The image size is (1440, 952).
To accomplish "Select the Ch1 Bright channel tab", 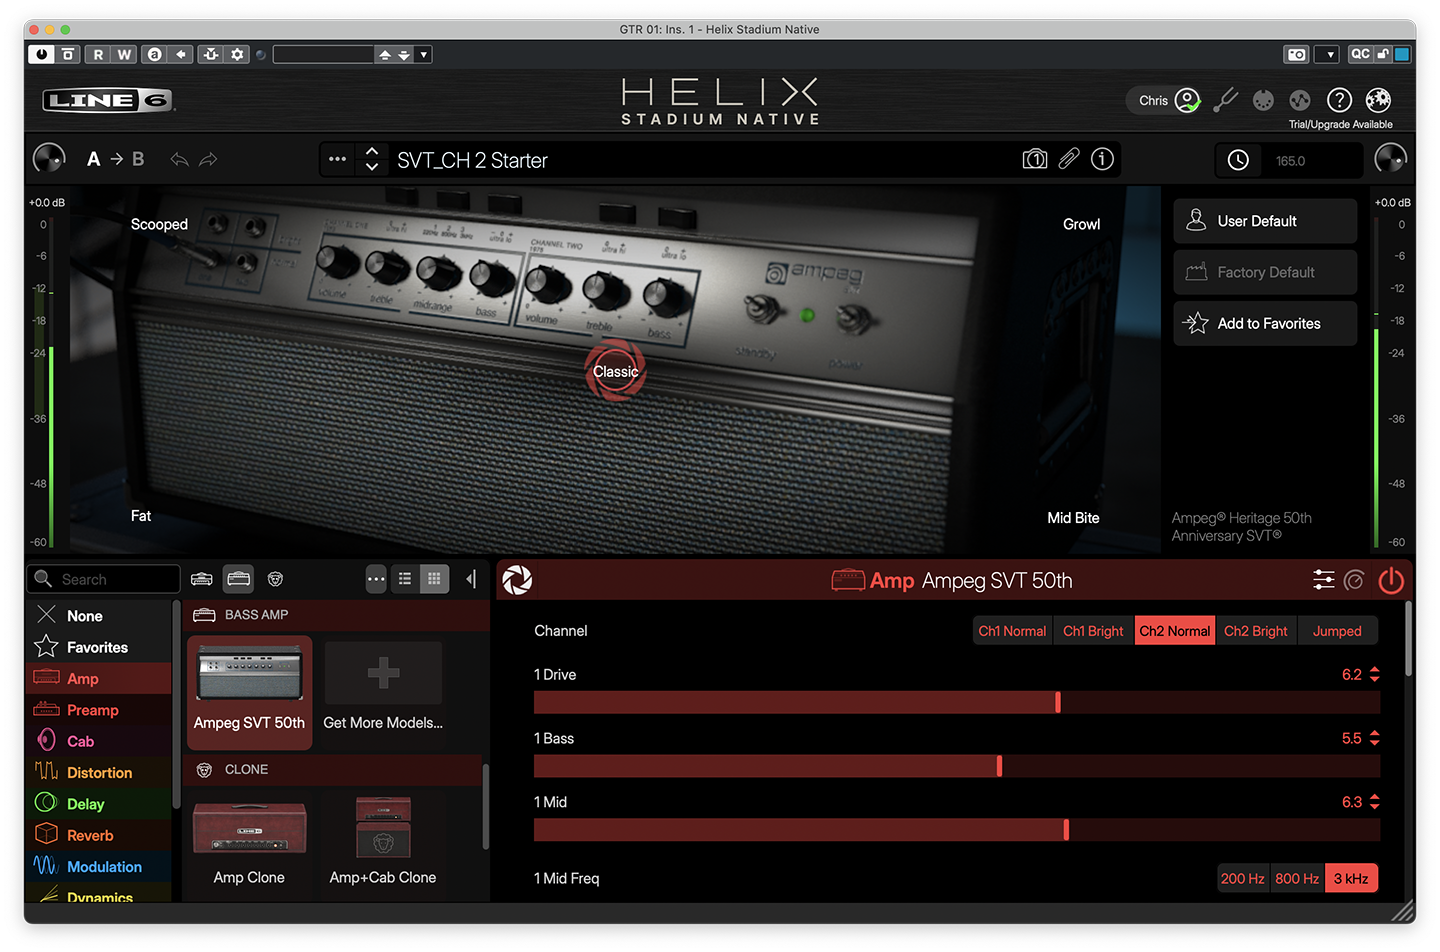I will (x=1093, y=631).
